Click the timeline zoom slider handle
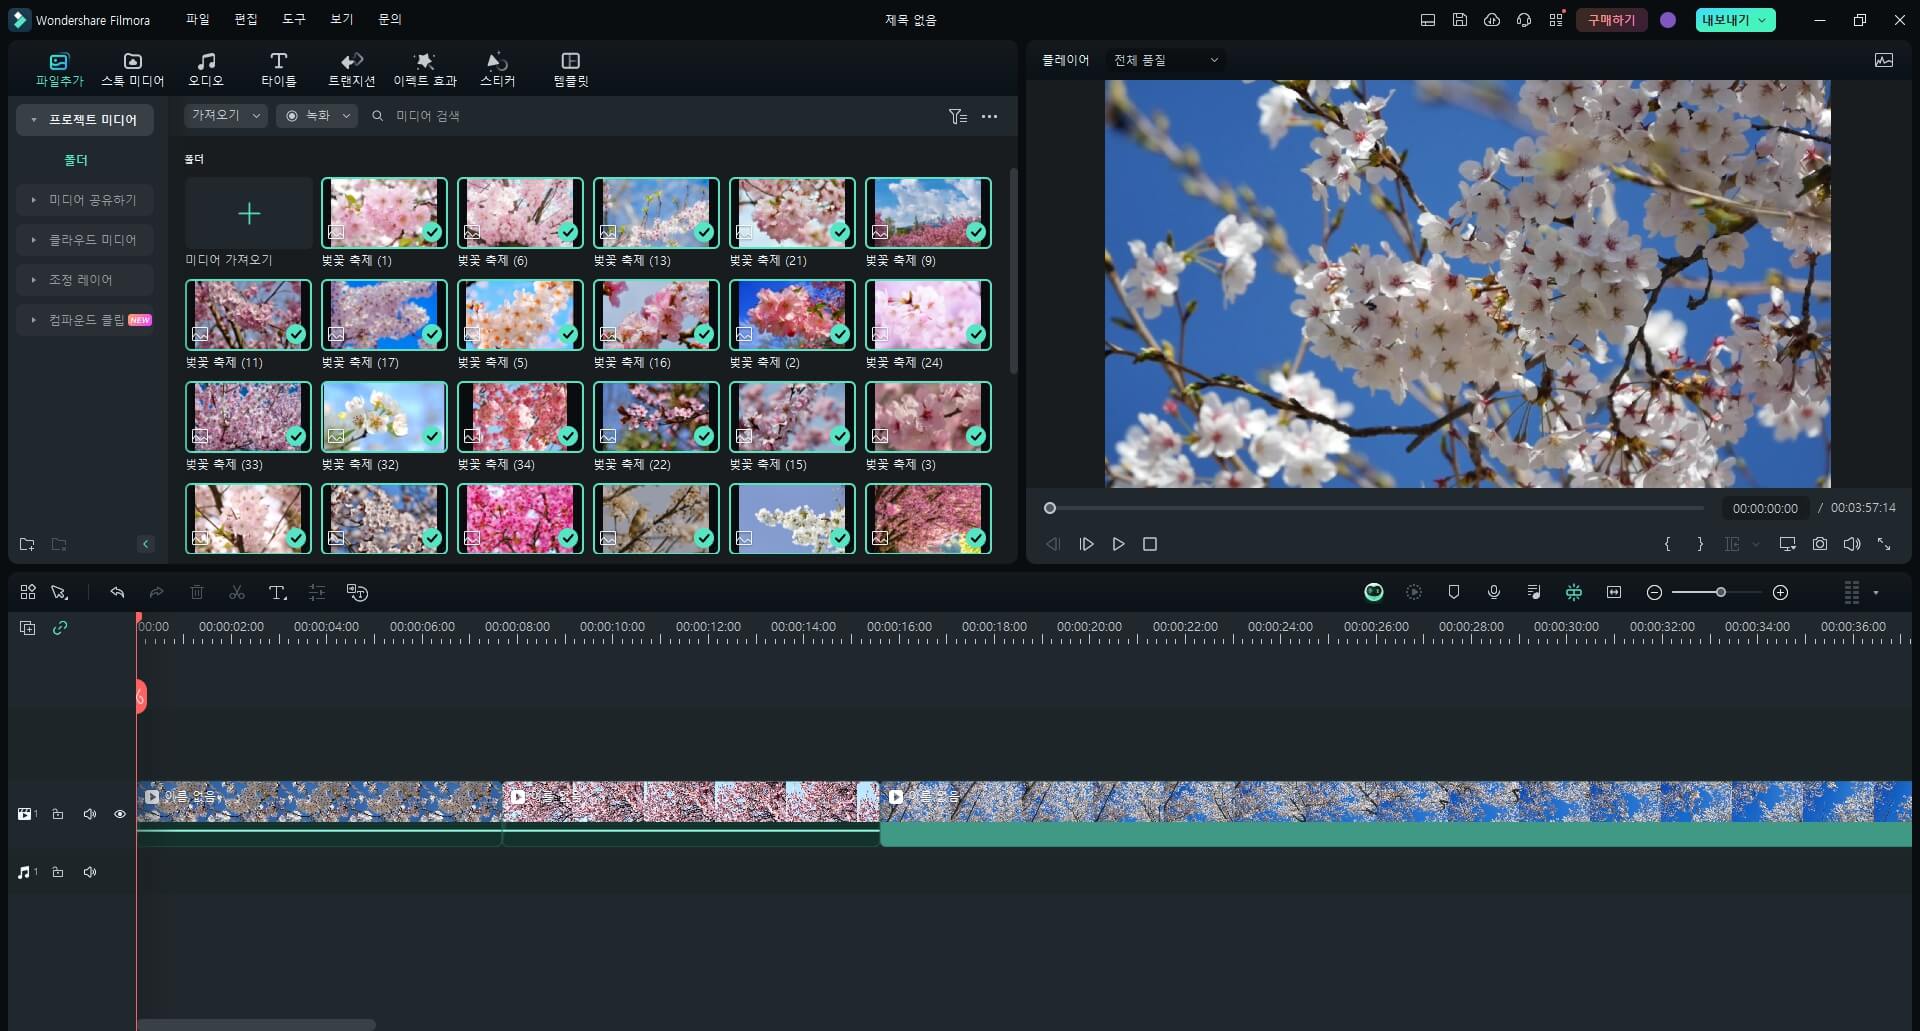This screenshot has width=1920, height=1031. tap(1721, 593)
